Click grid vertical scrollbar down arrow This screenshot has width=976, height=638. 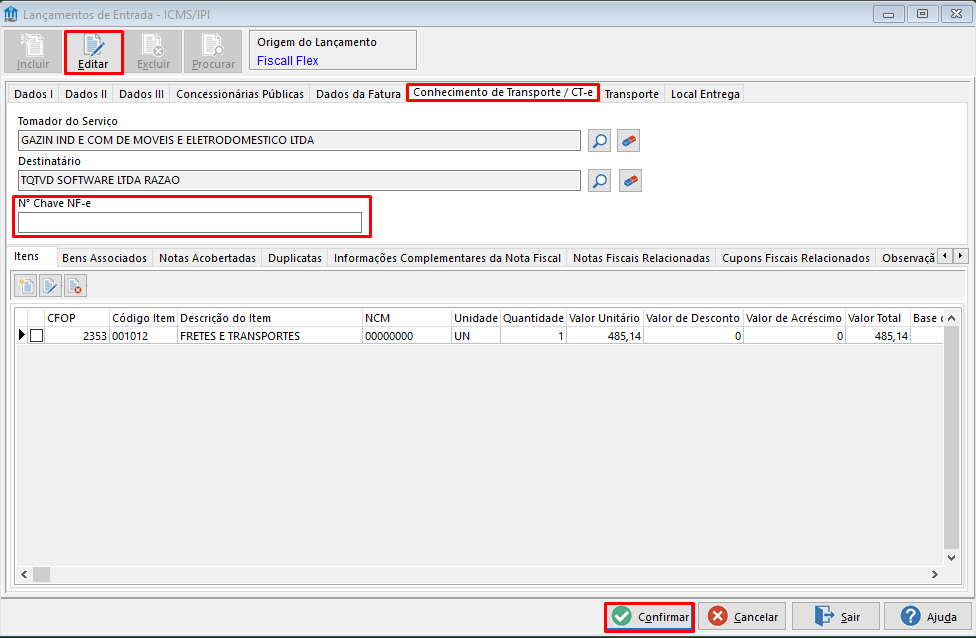951,558
